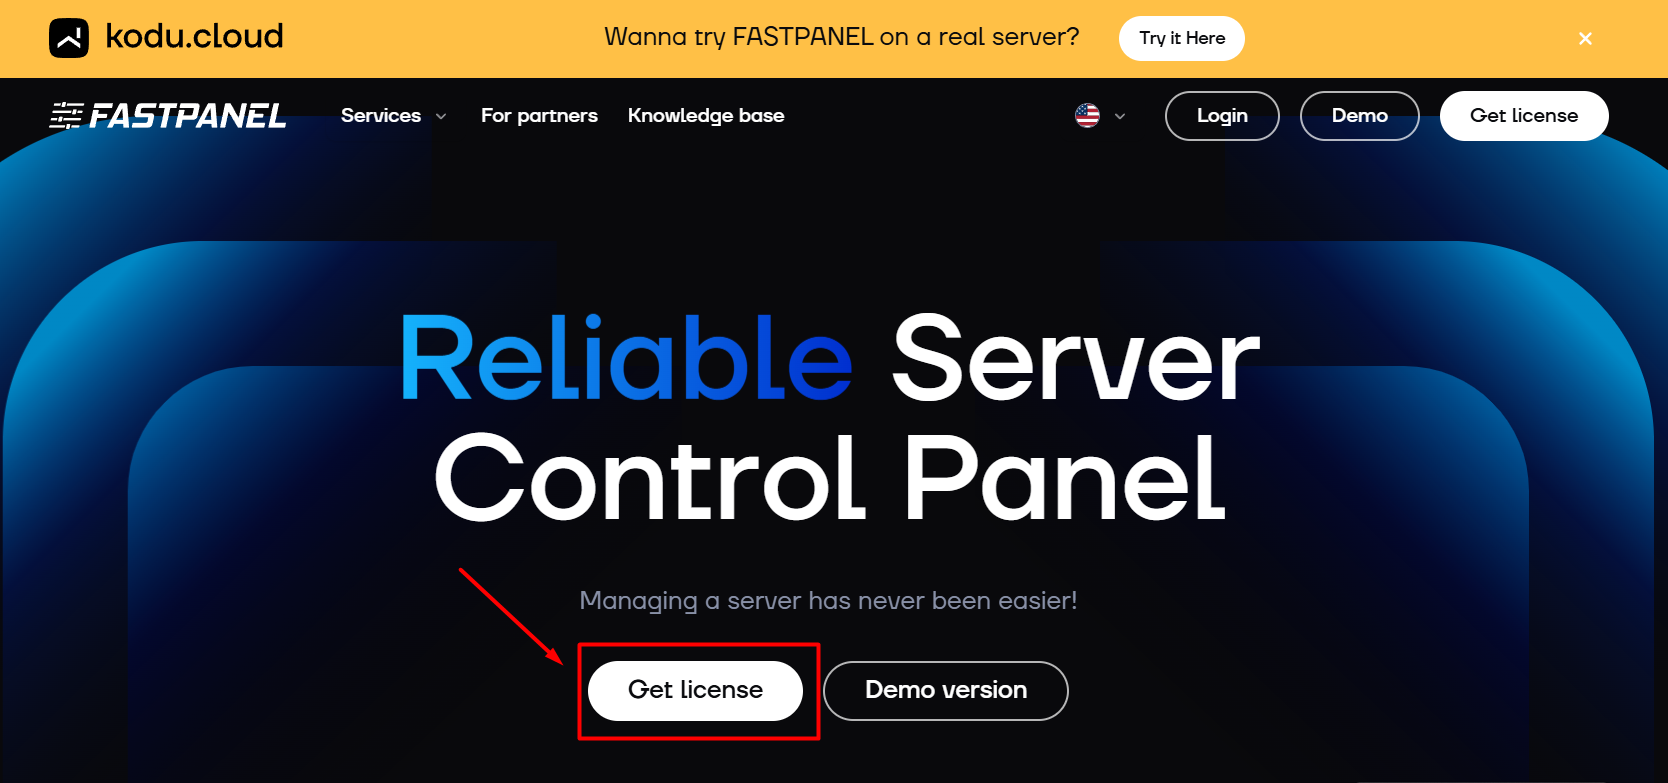Open the Services menu
The height and width of the screenshot is (783, 1668).
click(x=381, y=116)
